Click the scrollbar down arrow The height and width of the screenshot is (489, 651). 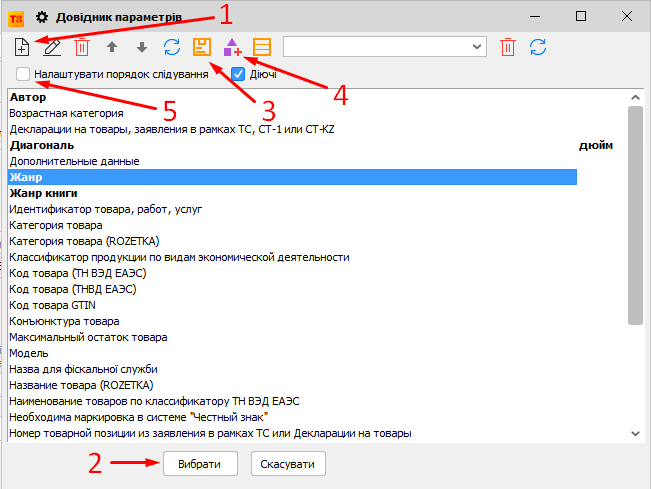(x=636, y=433)
